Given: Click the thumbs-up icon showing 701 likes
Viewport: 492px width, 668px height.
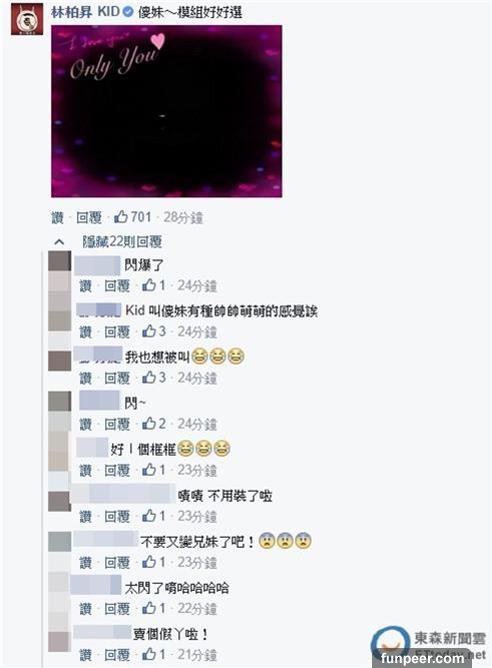Looking at the screenshot, I should (x=121, y=217).
